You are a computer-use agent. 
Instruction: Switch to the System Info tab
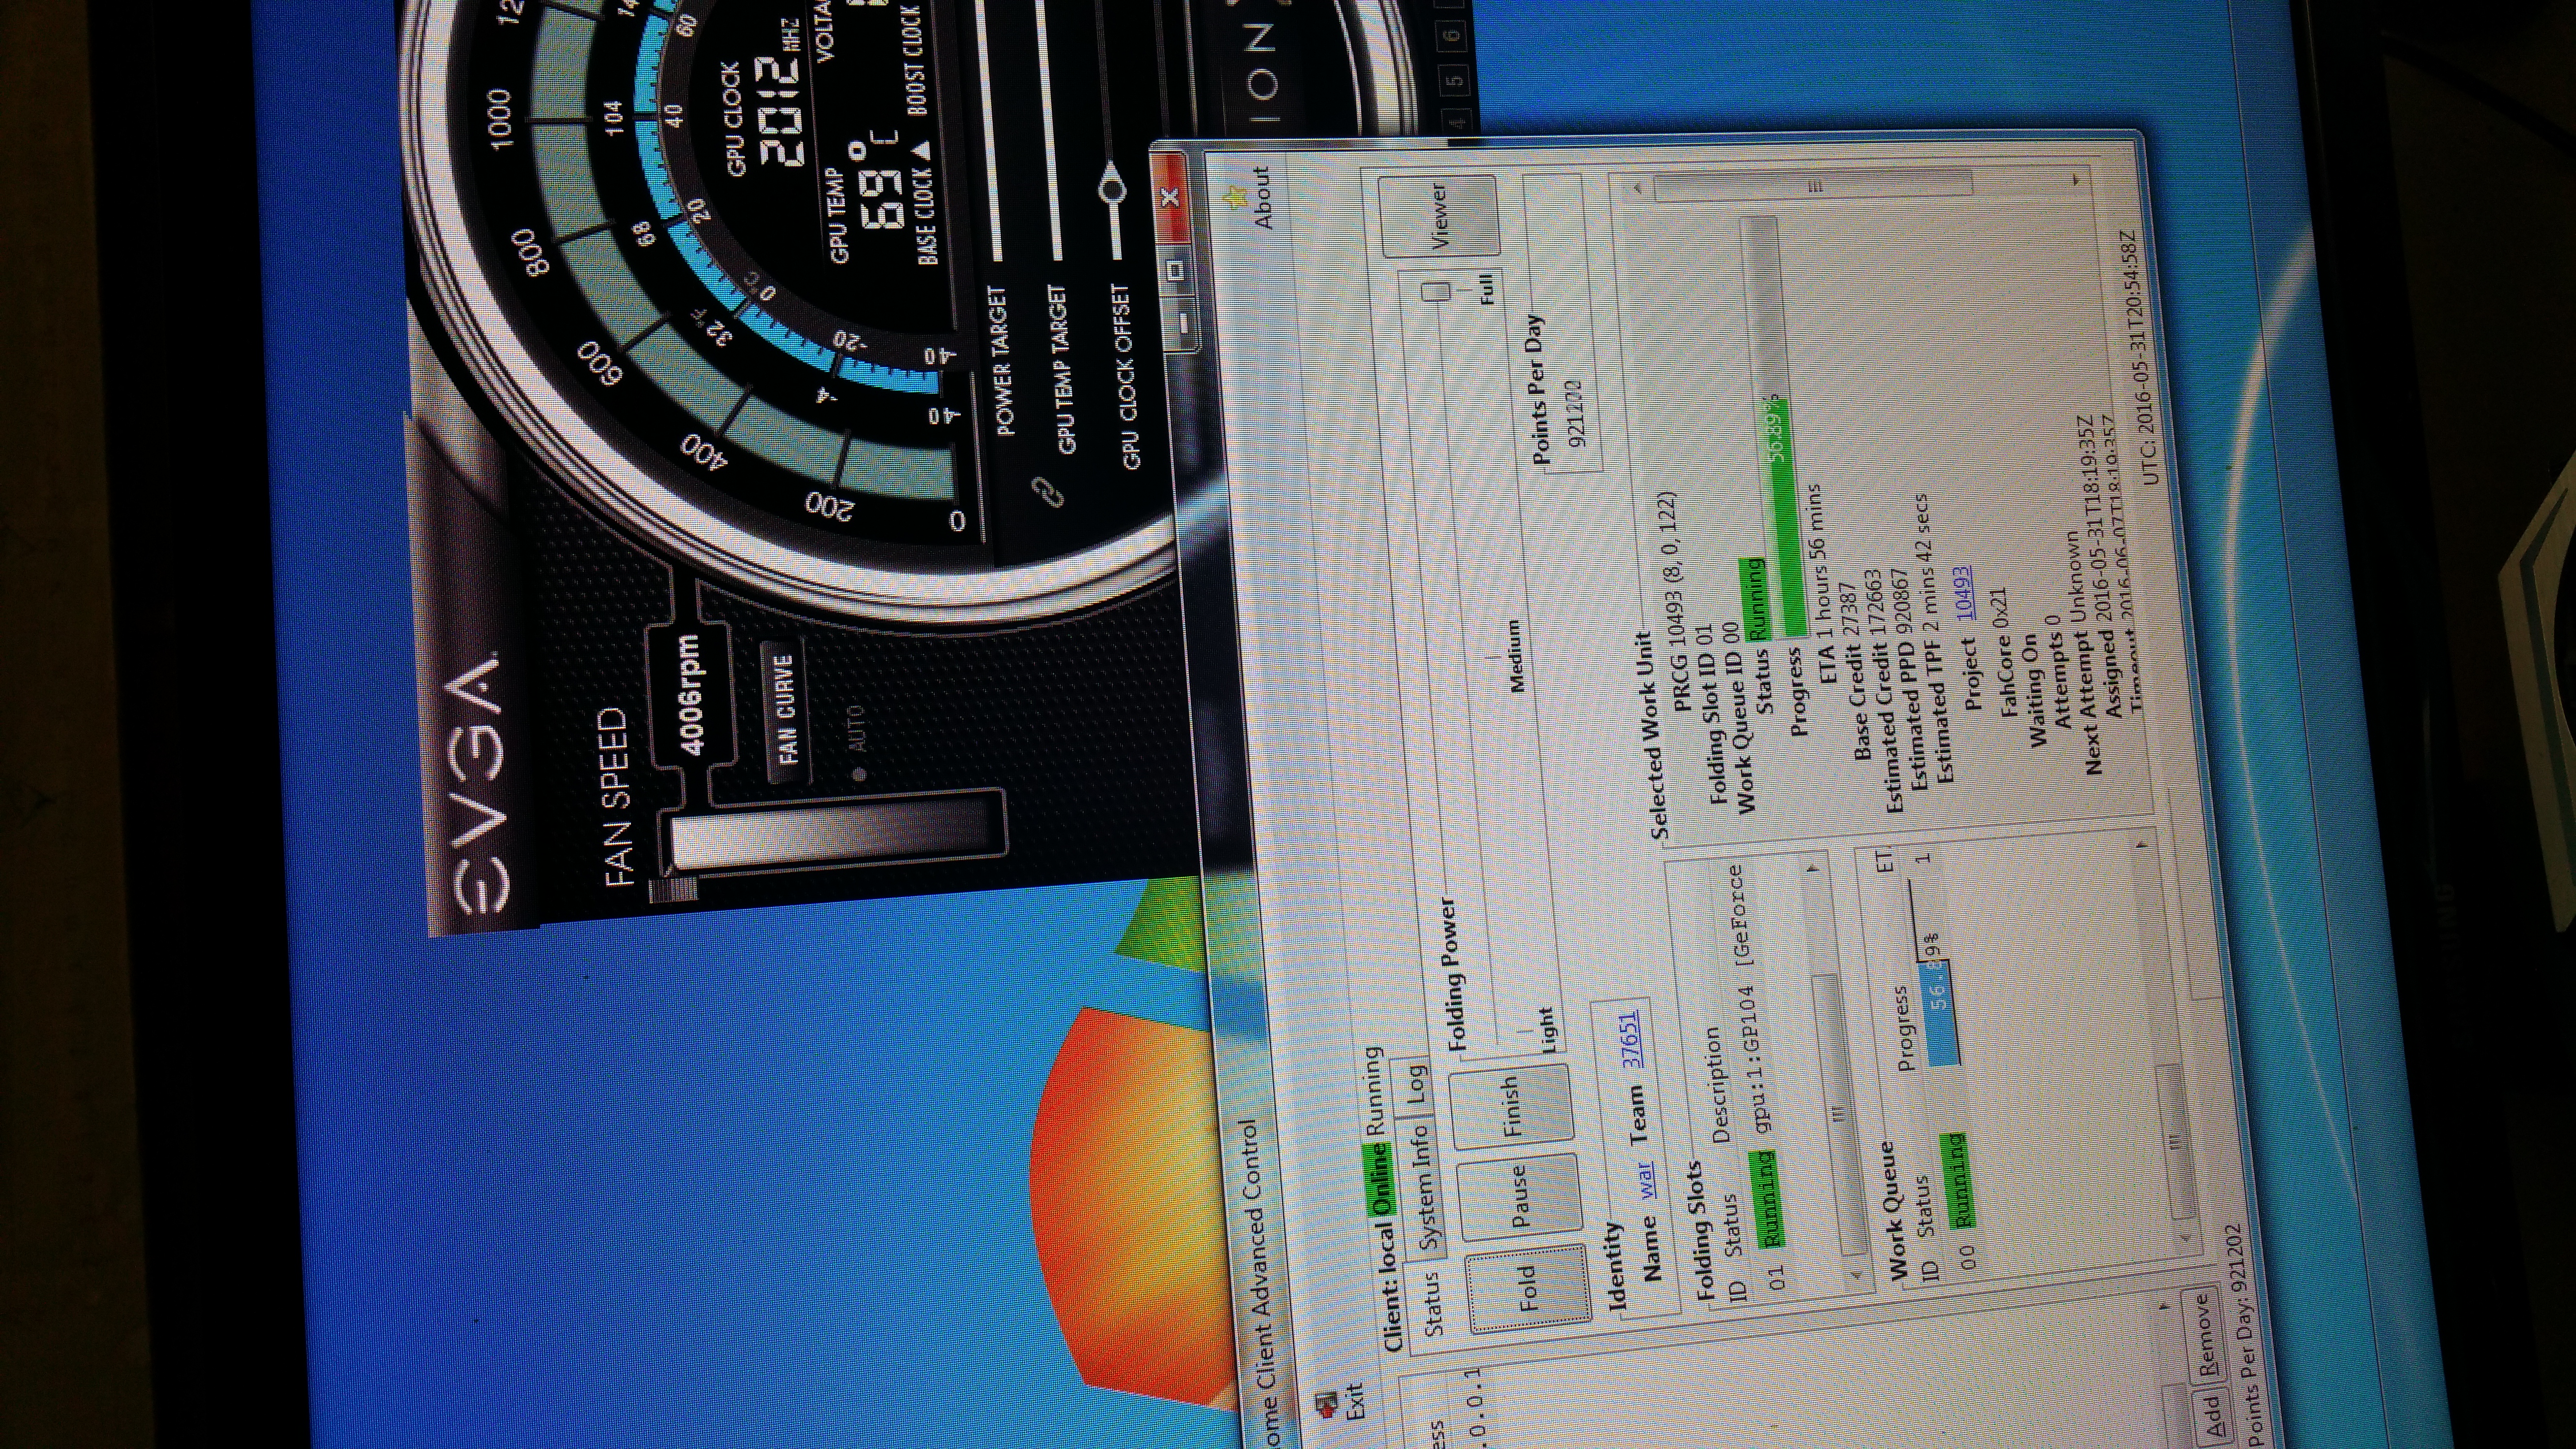1426,1188
